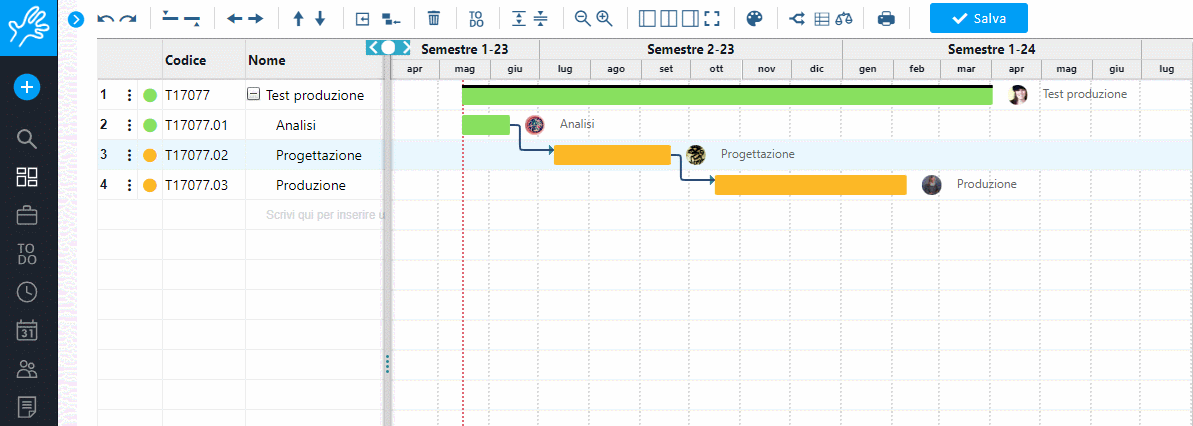Open row menu for task T17077.02

point(129,155)
